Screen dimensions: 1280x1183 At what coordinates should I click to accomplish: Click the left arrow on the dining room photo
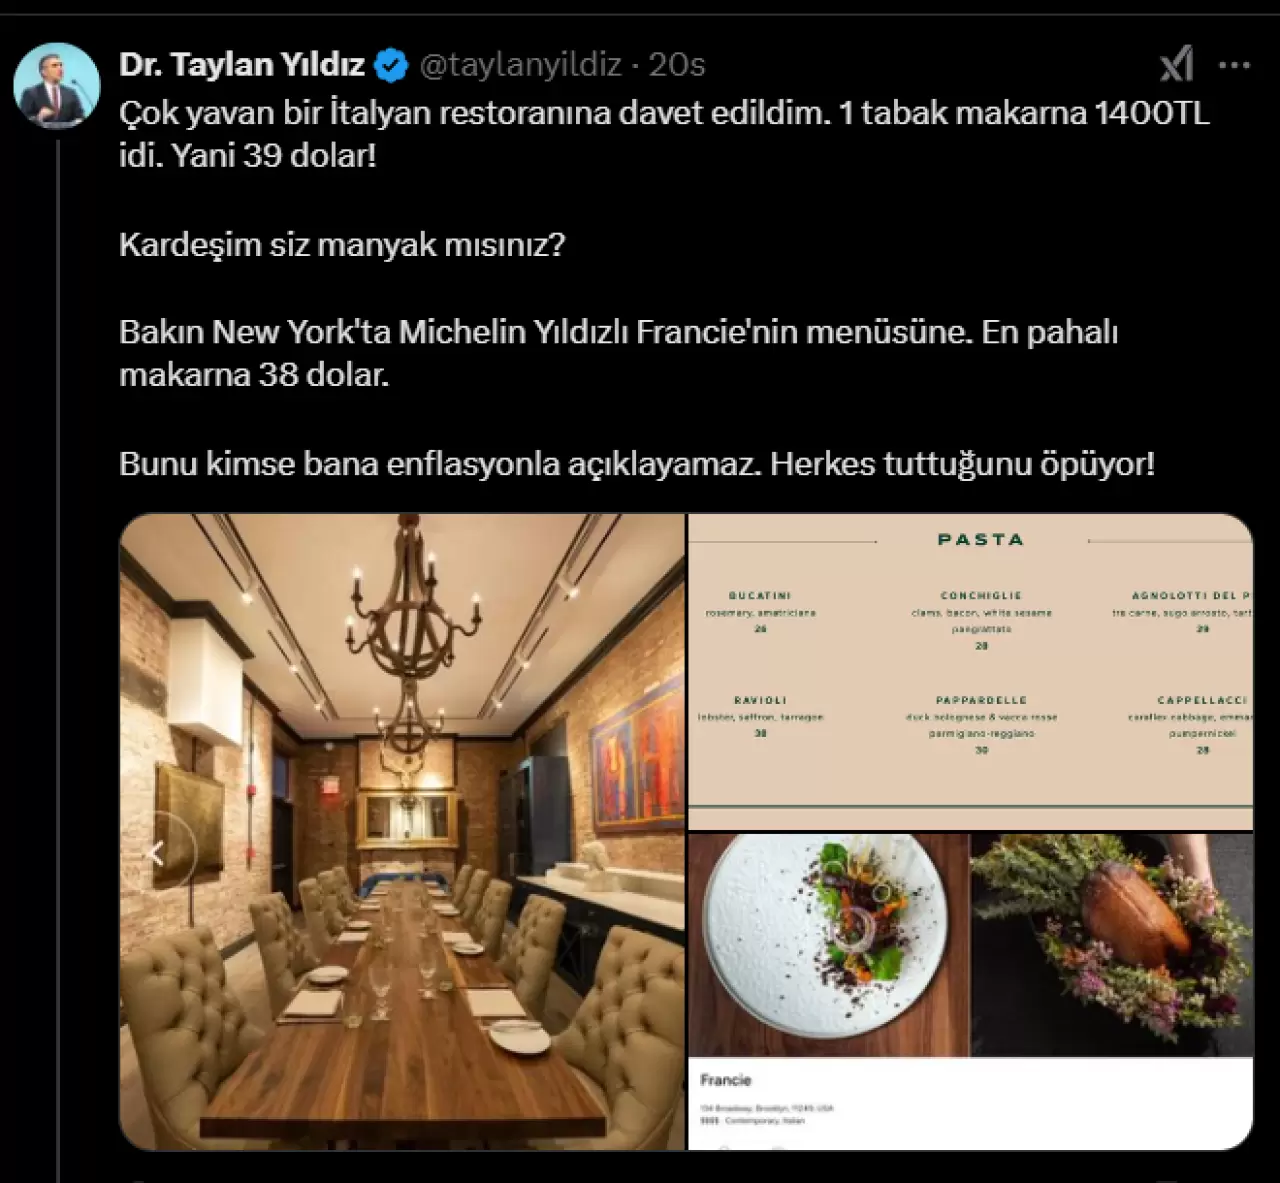[157, 853]
